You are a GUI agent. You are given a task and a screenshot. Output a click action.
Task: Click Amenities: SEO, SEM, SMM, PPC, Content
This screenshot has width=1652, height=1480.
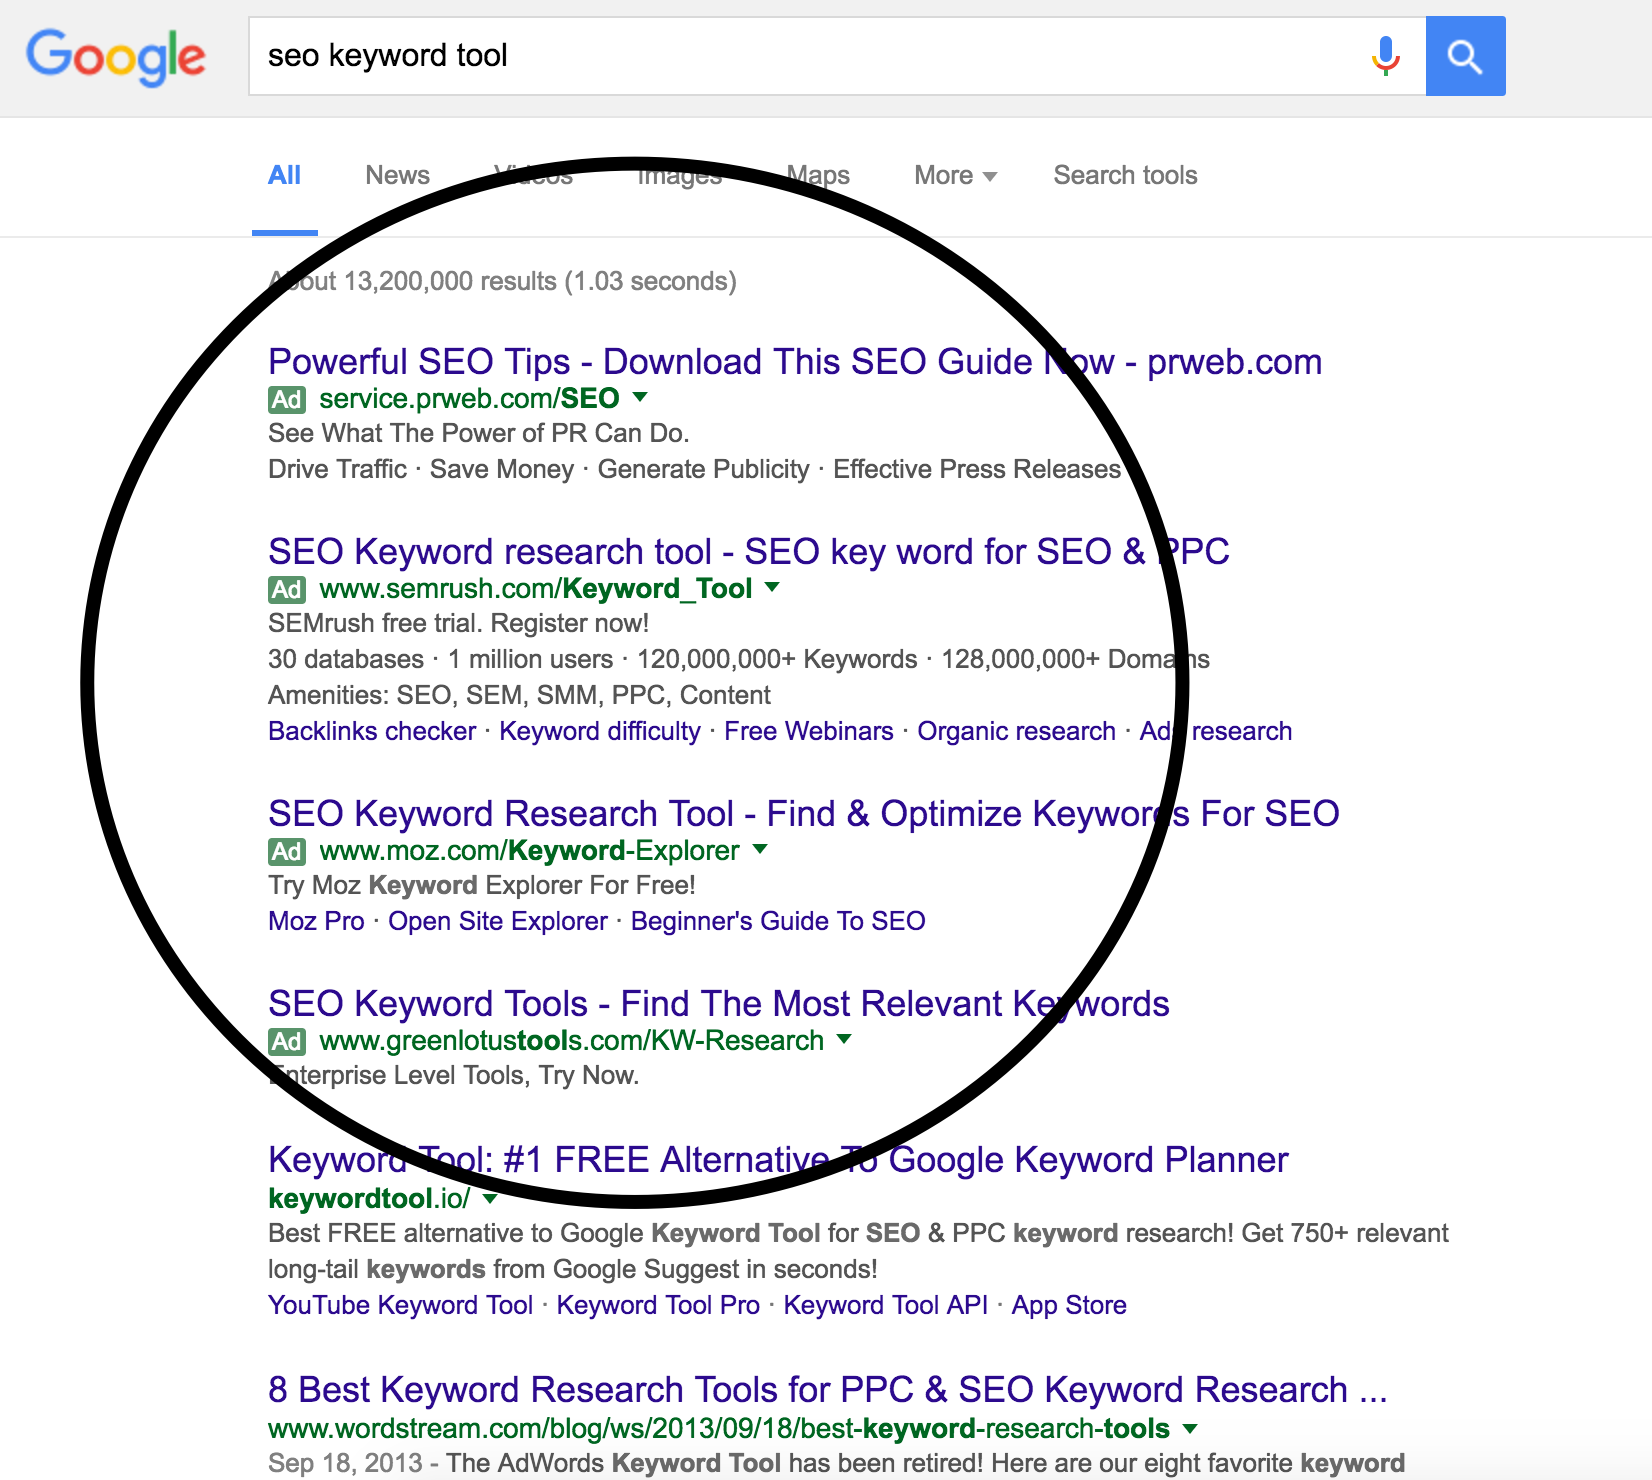coord(519,695)
